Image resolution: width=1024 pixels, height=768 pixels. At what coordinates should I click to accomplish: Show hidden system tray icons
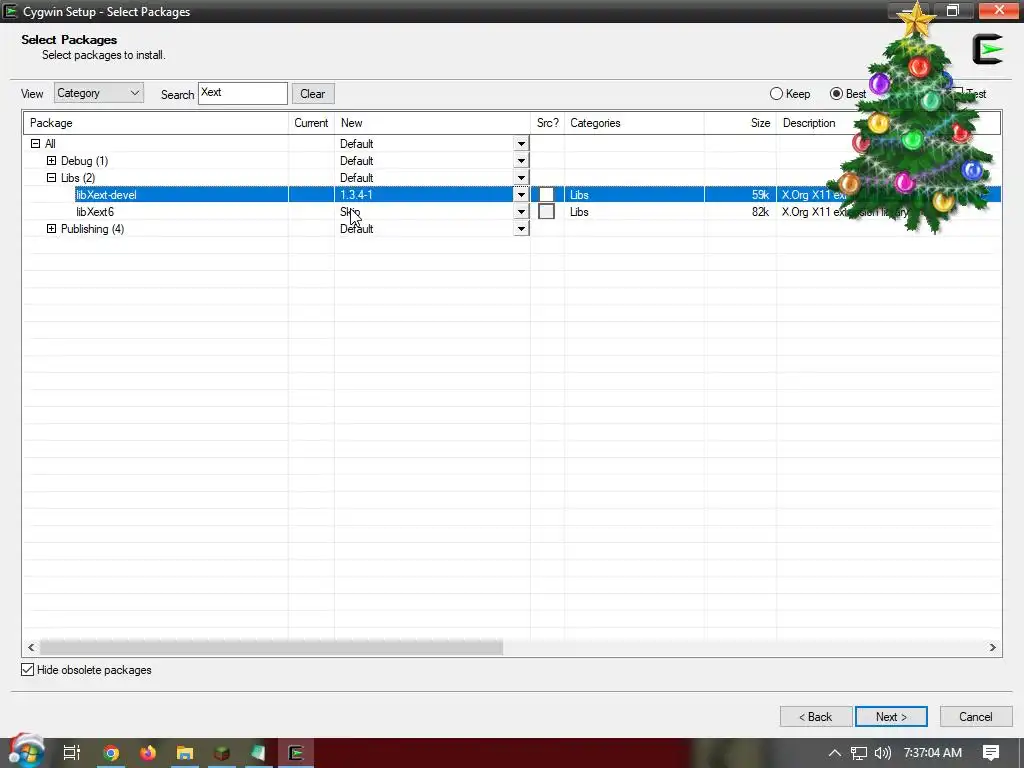pos(834,753)
